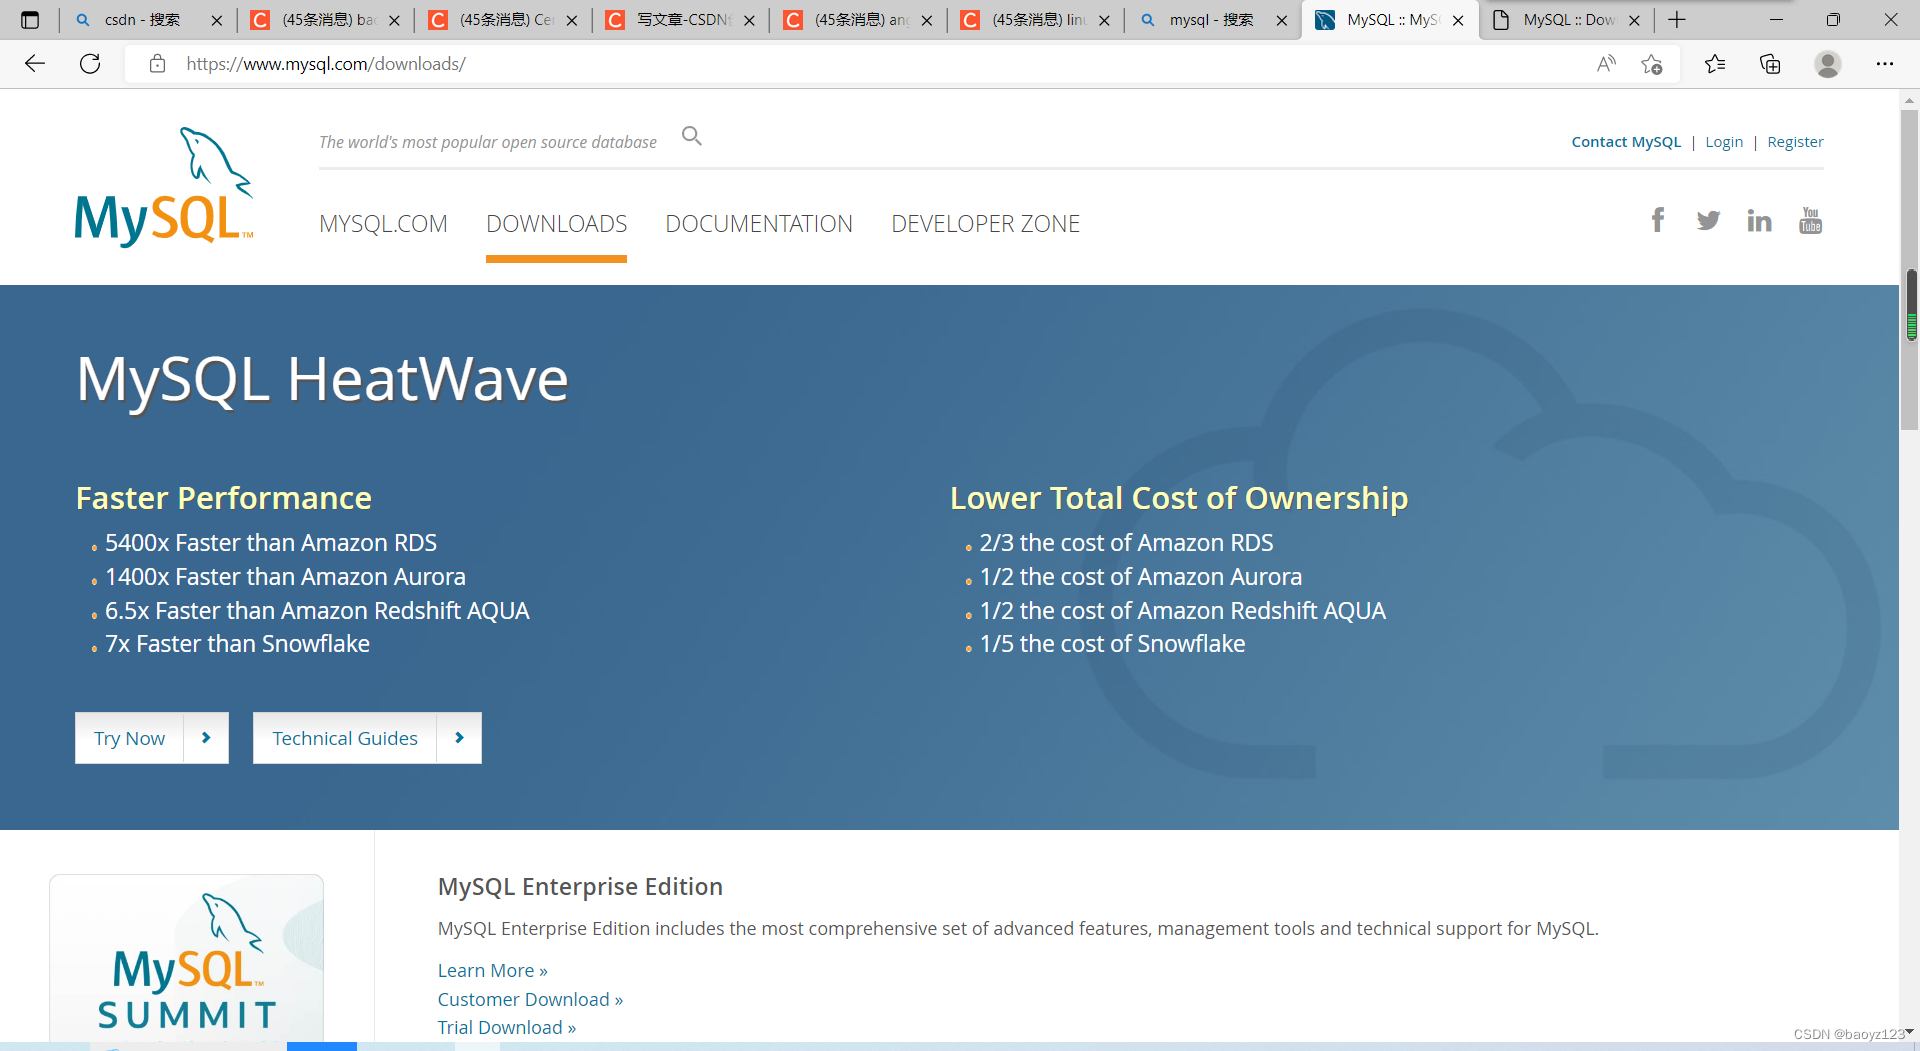The width and height of the screenshot is (1920, 1051).
Task: Close the active 'MySQL :: MyS' tab
Action: (1458, 20)
